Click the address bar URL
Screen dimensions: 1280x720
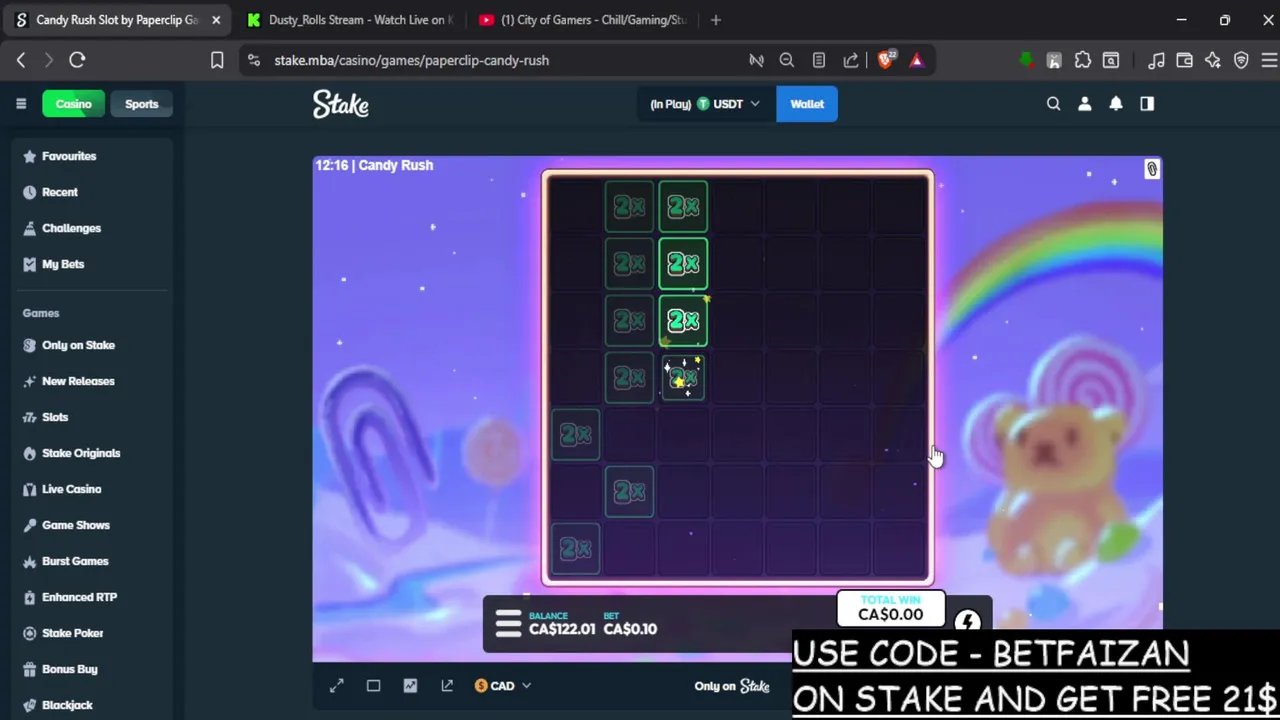click(x=411, y=60)
